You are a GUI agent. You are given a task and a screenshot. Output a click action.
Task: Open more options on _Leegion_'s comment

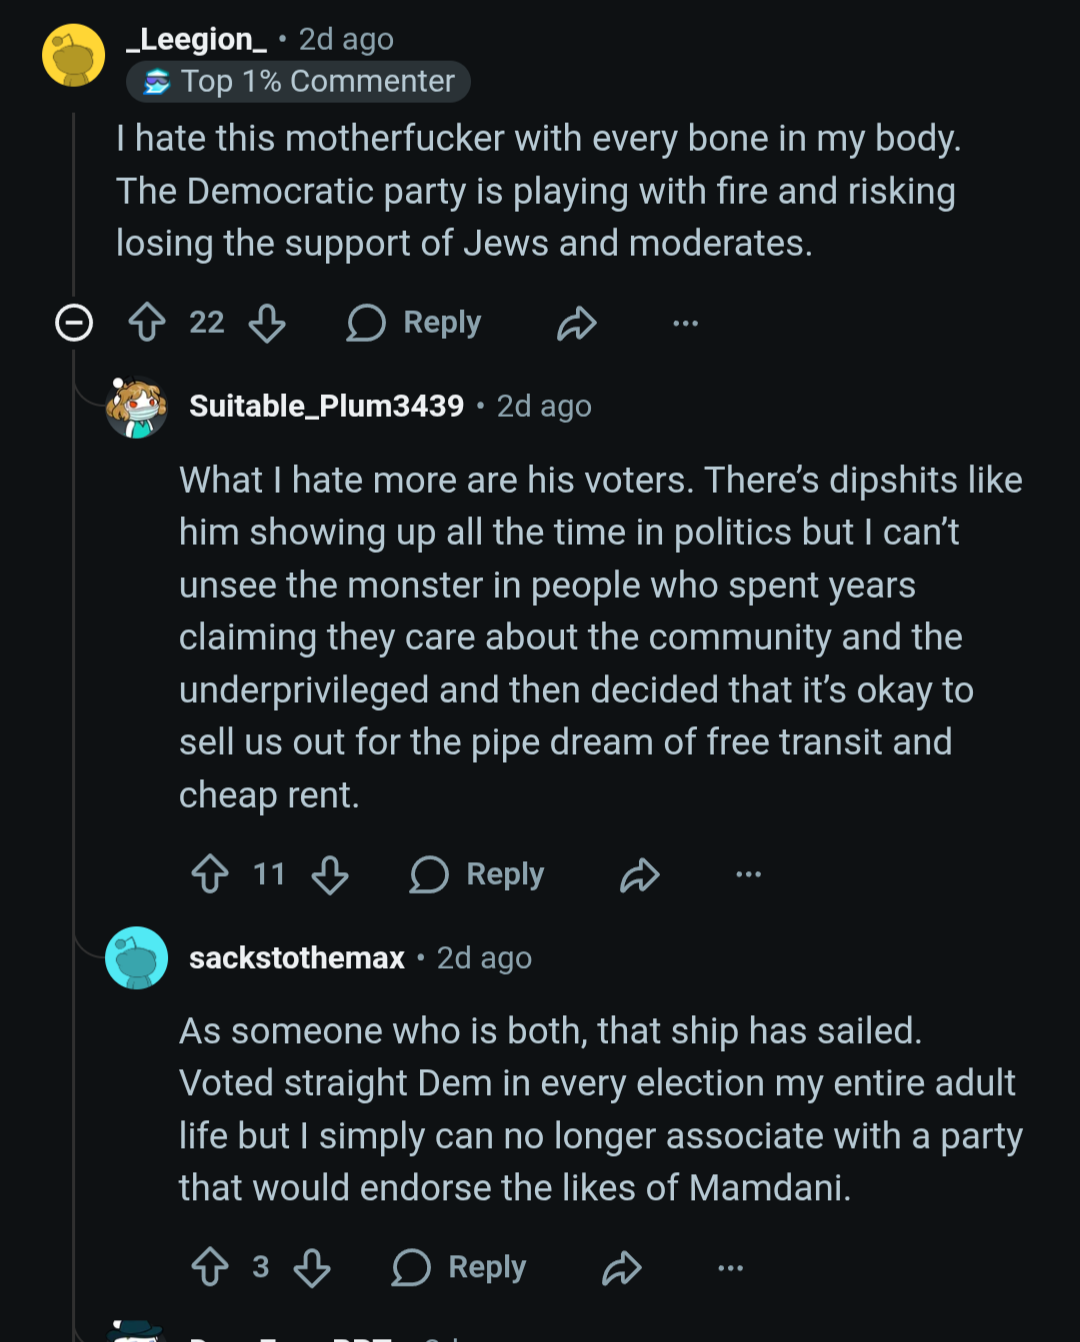(x=685, y=323)
